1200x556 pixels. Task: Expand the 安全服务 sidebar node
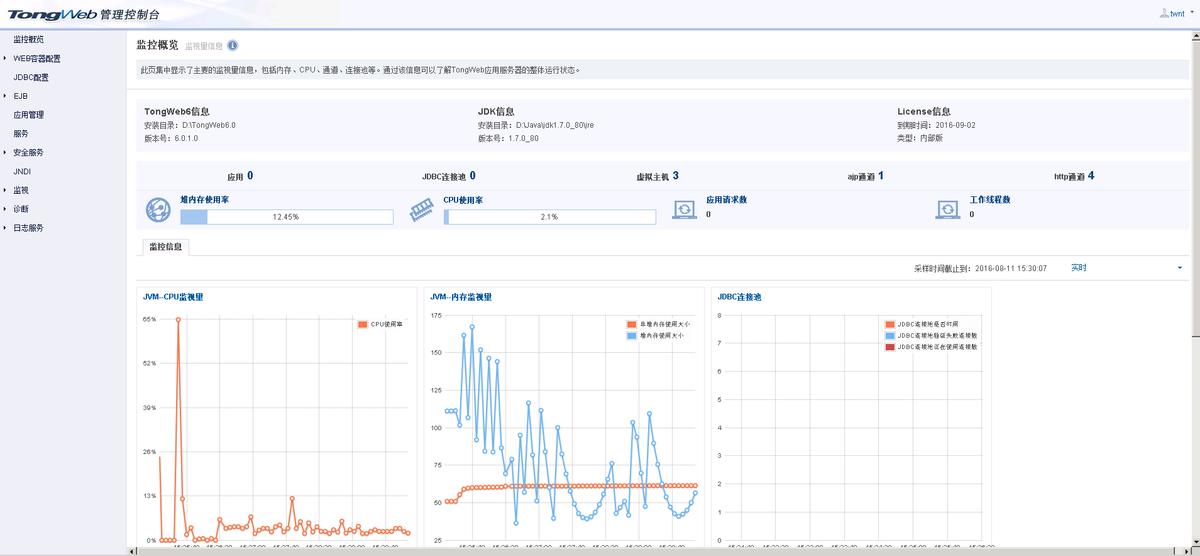(5, 153)
